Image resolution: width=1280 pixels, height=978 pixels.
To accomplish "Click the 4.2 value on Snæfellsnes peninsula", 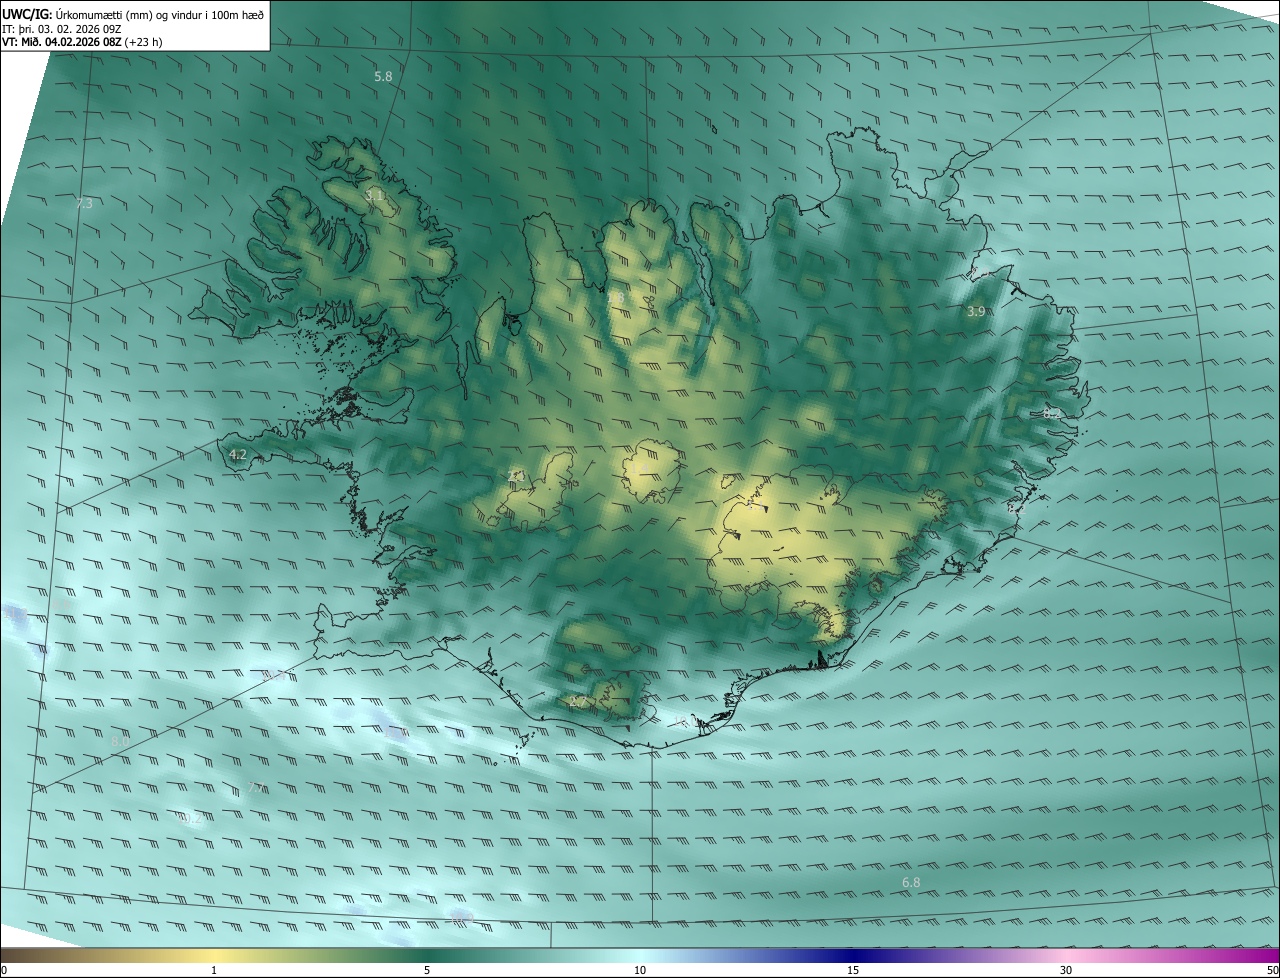I will point(237,454).
